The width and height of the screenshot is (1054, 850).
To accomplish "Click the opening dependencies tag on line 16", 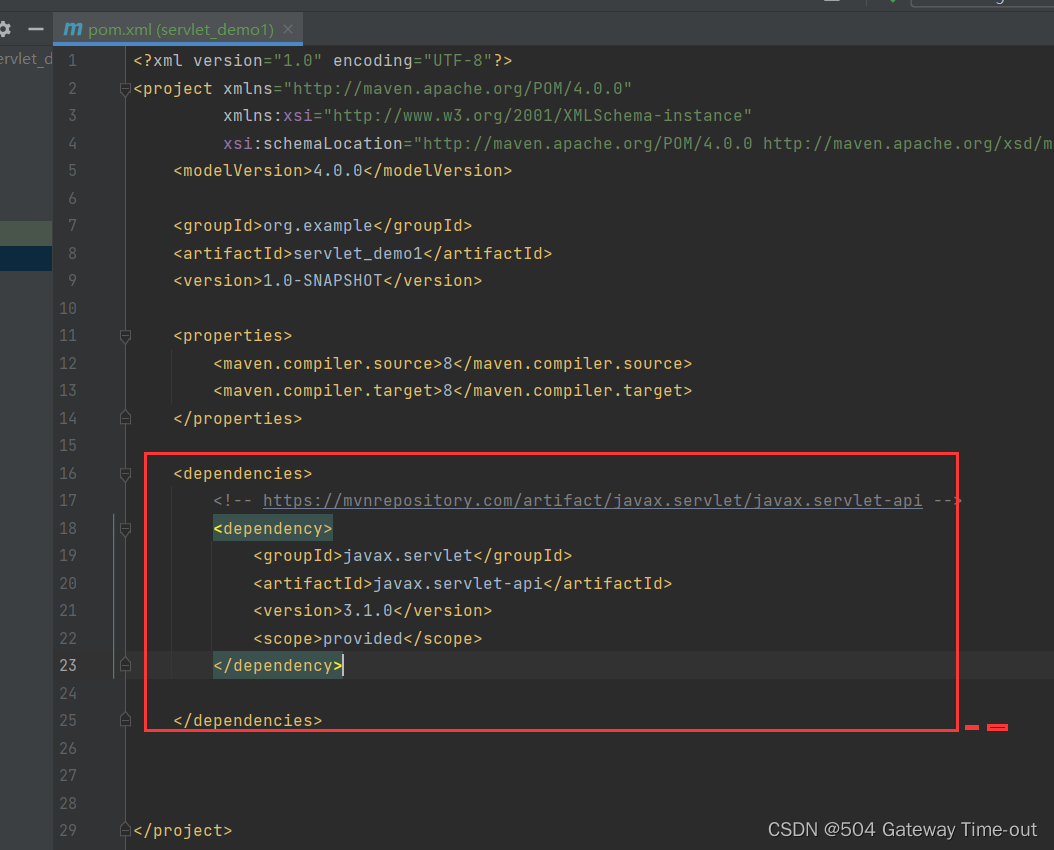I will click(x=243, y=474).
